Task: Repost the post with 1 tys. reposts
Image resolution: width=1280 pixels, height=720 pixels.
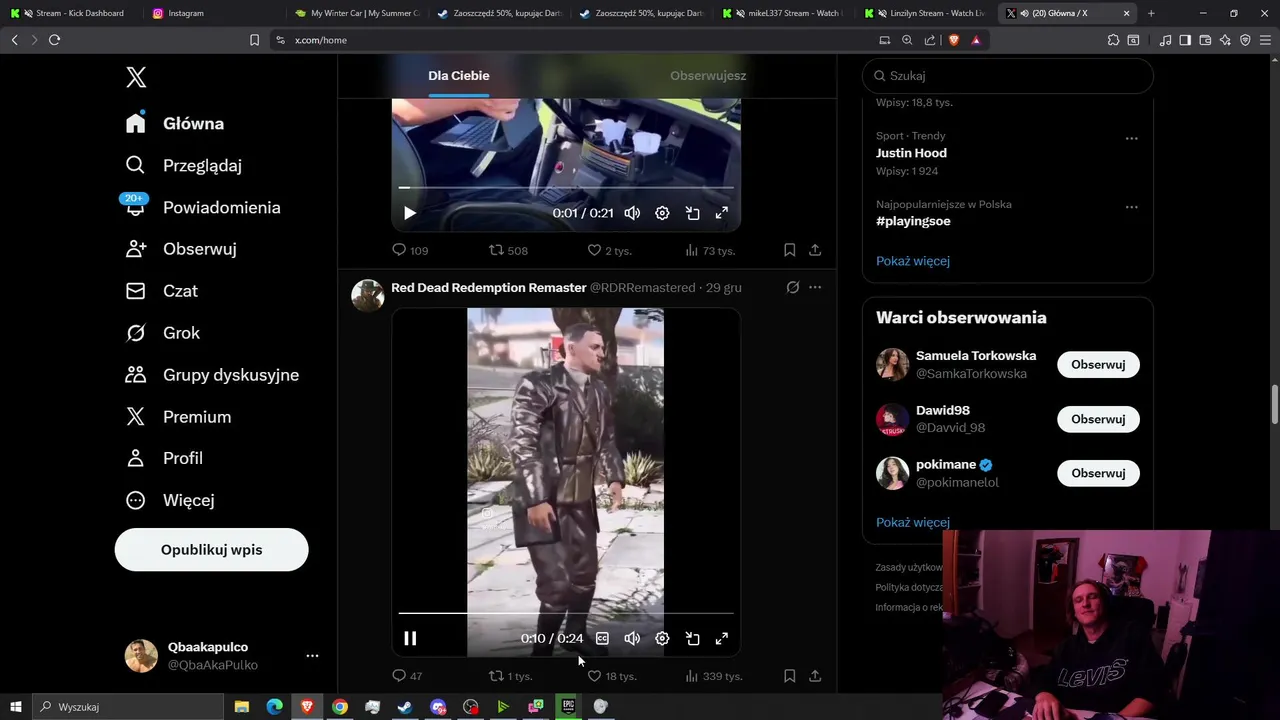Action: pyautogui.click(x=510, y=676)
